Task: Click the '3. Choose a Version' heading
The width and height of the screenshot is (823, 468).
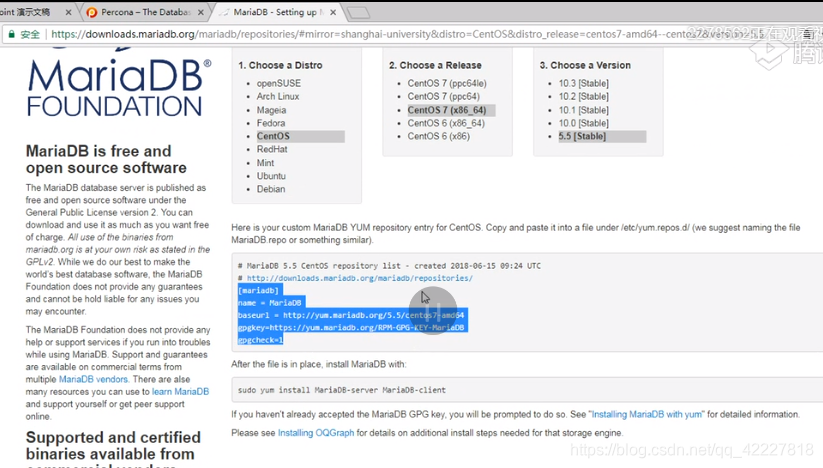Action: tap(585, 66)
